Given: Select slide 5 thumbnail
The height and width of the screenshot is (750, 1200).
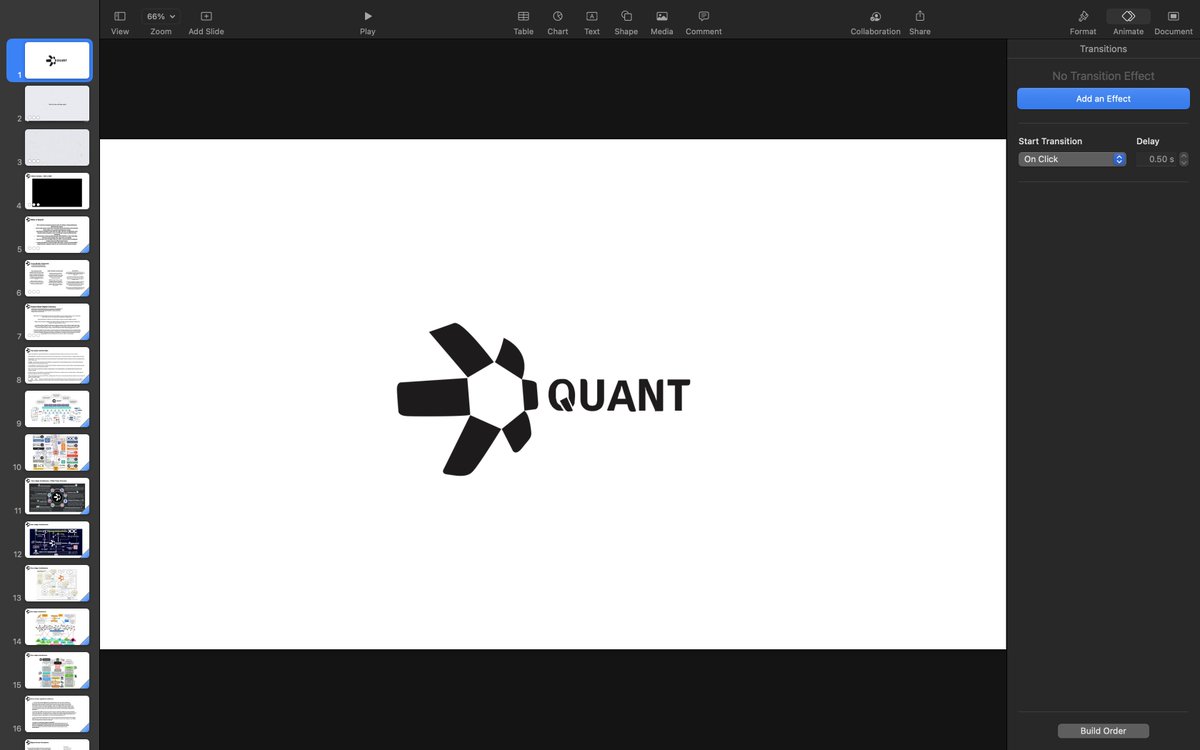Looking at the screenshot, I should 57,235.
